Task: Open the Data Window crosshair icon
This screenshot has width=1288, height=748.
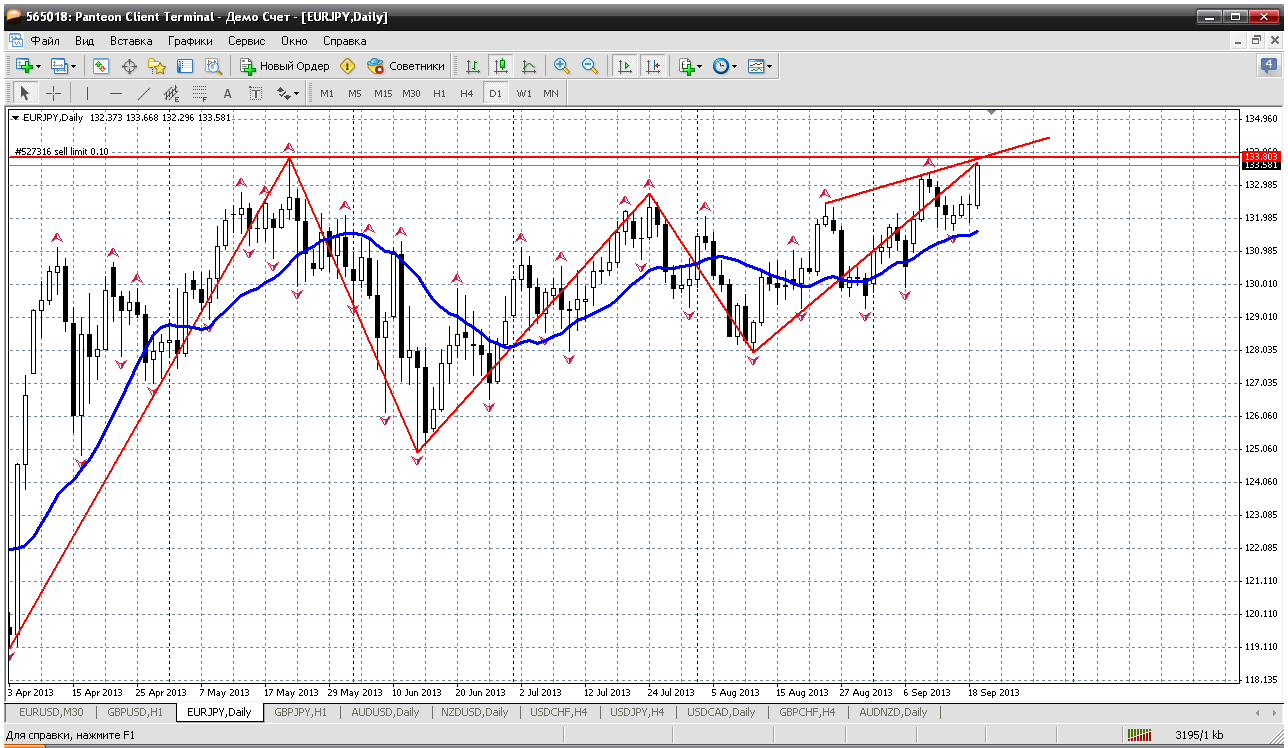Action: tap(129, 66)
